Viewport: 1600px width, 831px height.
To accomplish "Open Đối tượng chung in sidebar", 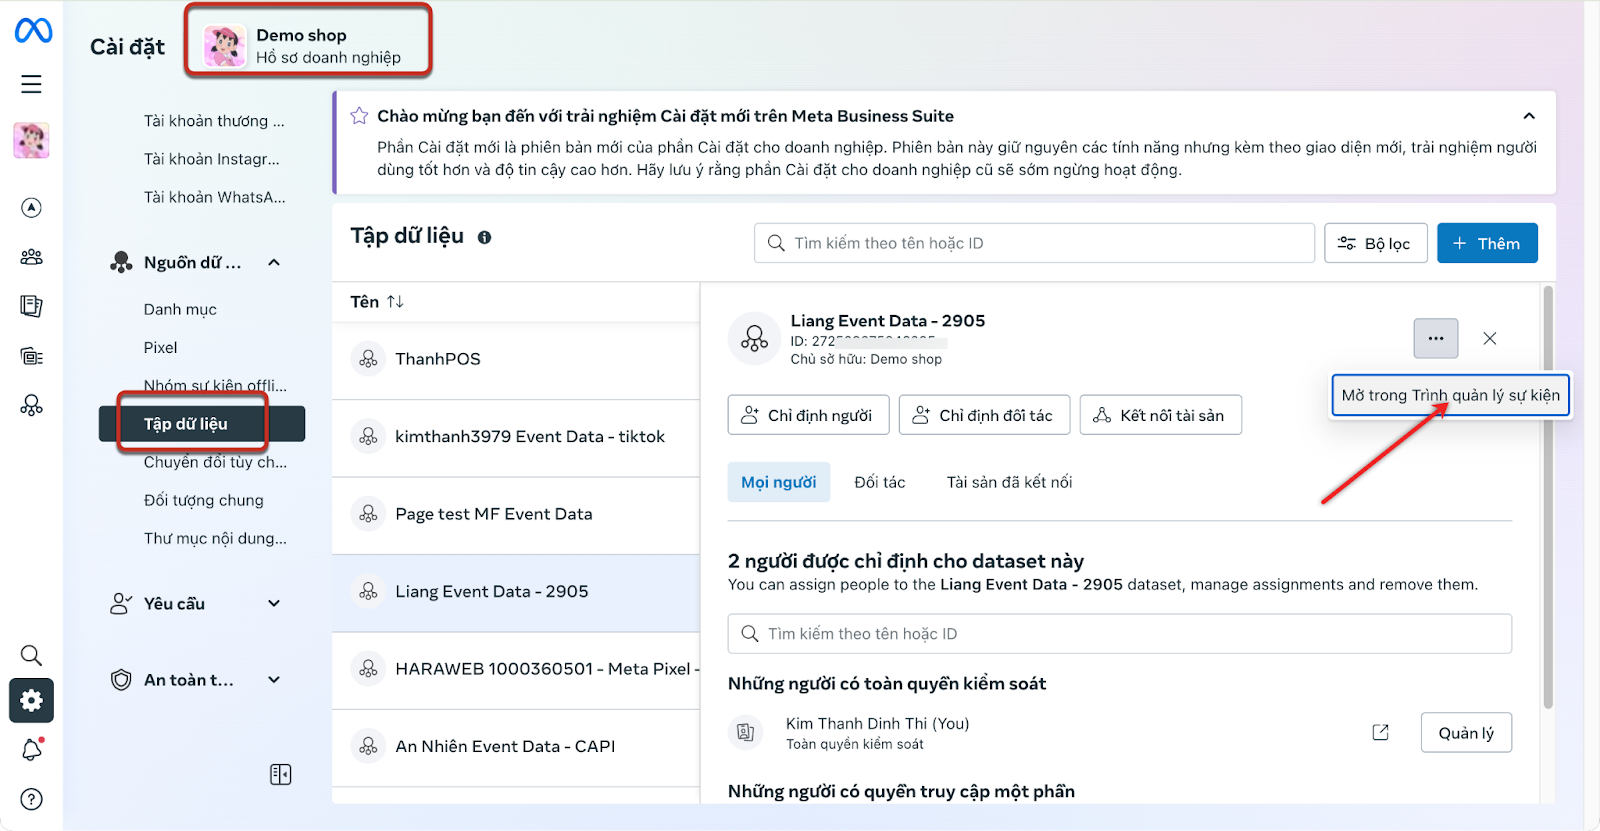I will 204,500.
